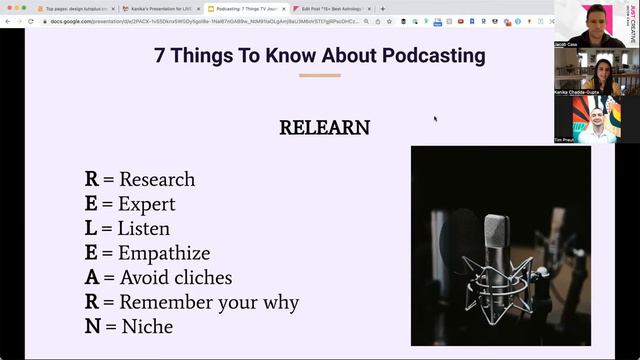Click the 'L = Listen' line
The width and height of the screenshot is (640, 360).
pos(127,228)
